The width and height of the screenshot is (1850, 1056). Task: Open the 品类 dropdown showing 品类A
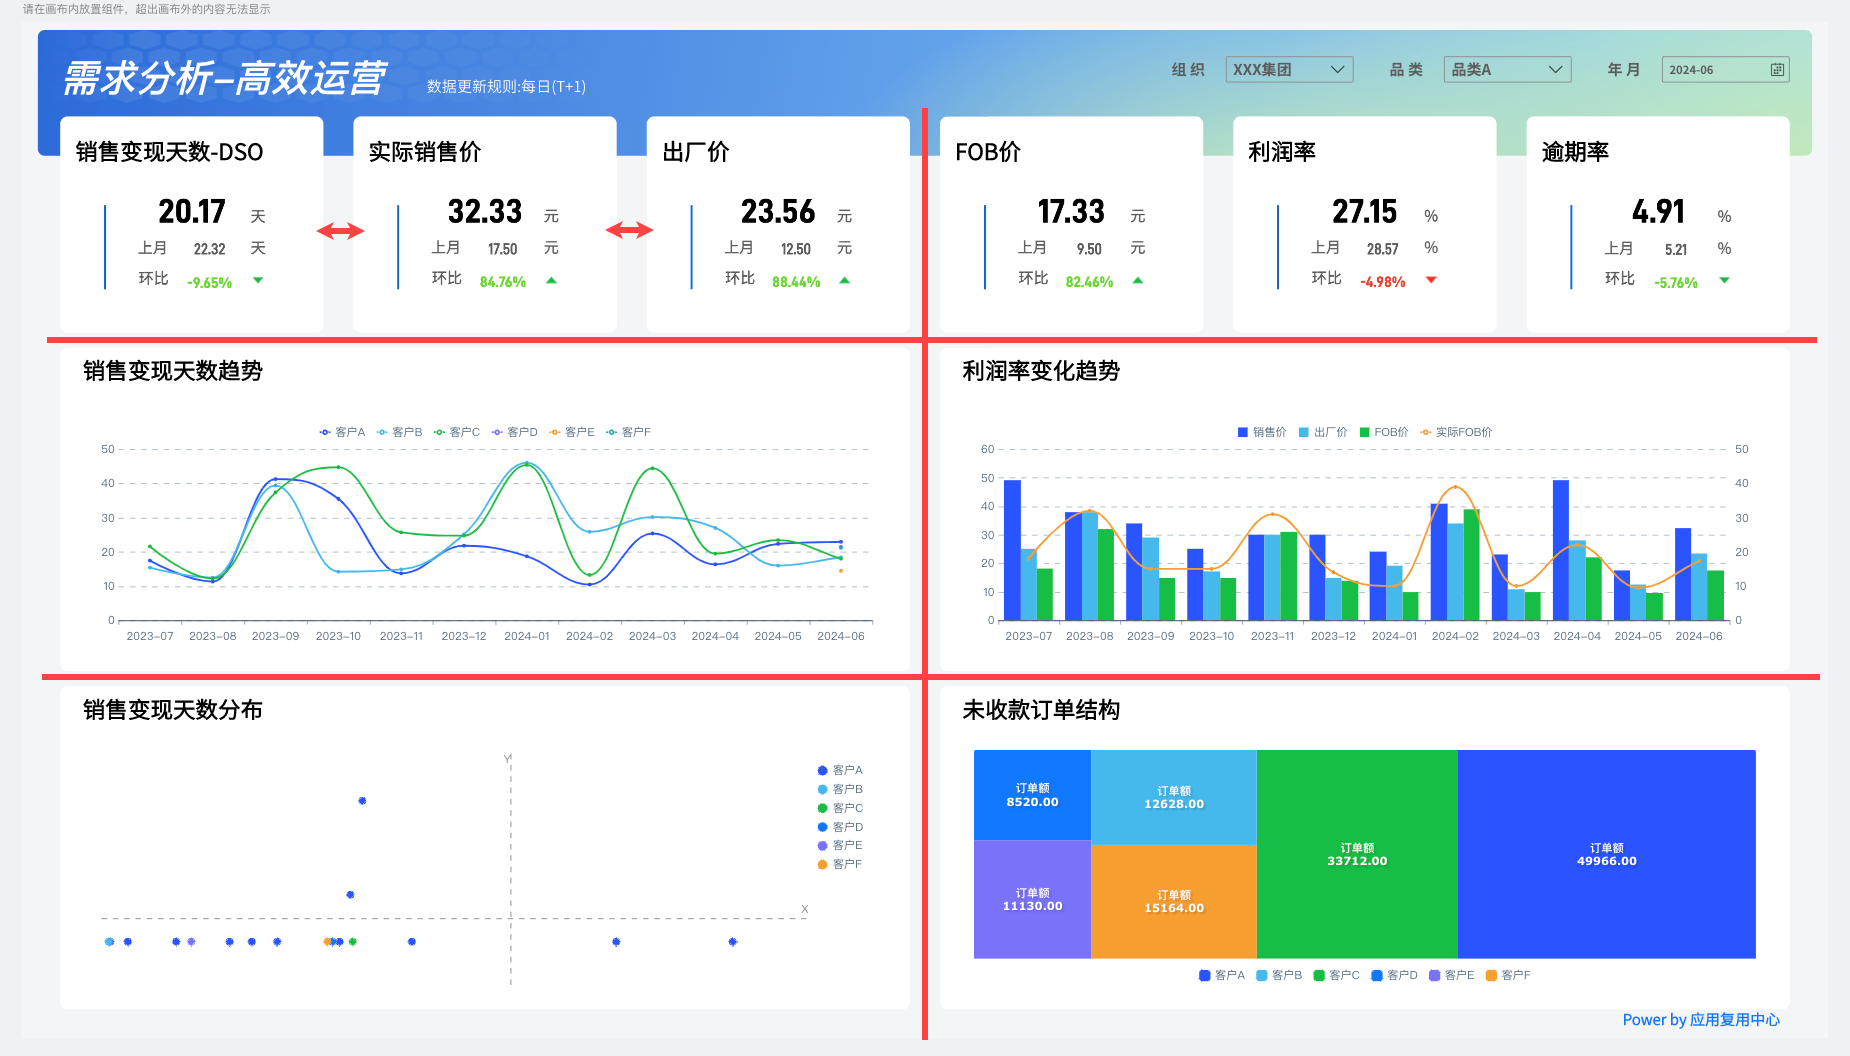(1507, 70)
